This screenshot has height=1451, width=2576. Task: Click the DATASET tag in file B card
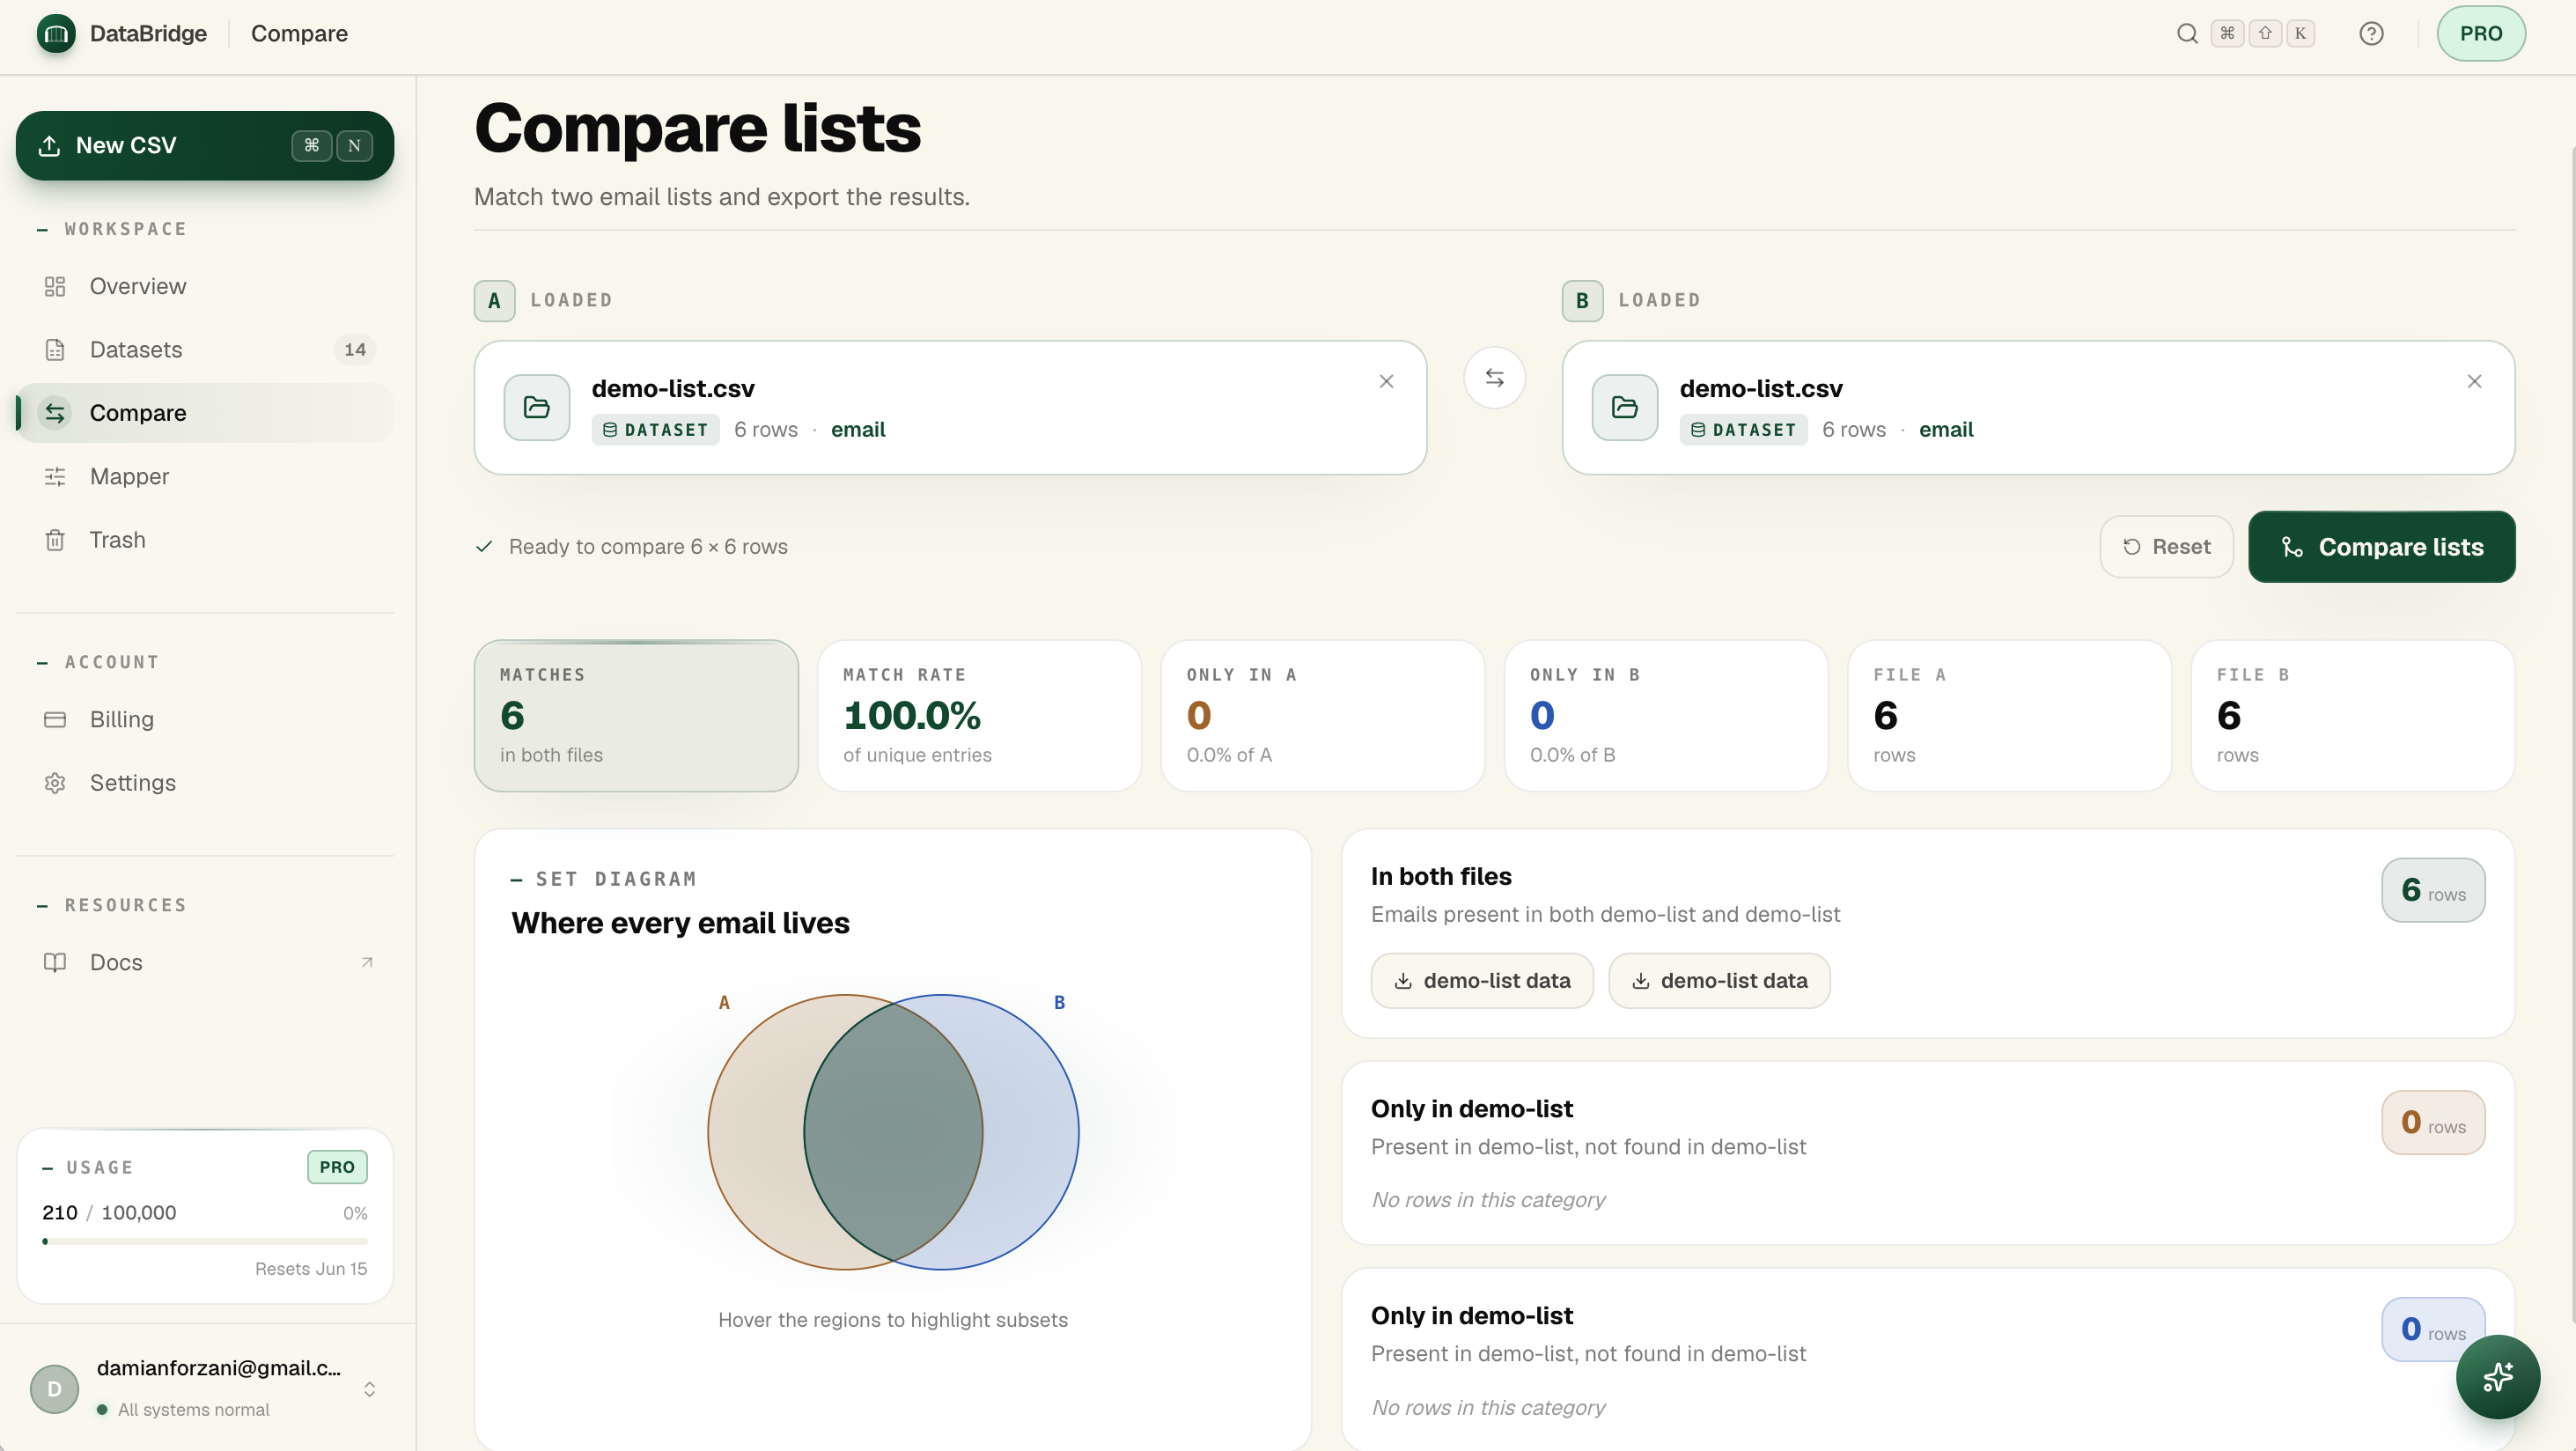coord(1743,430)
